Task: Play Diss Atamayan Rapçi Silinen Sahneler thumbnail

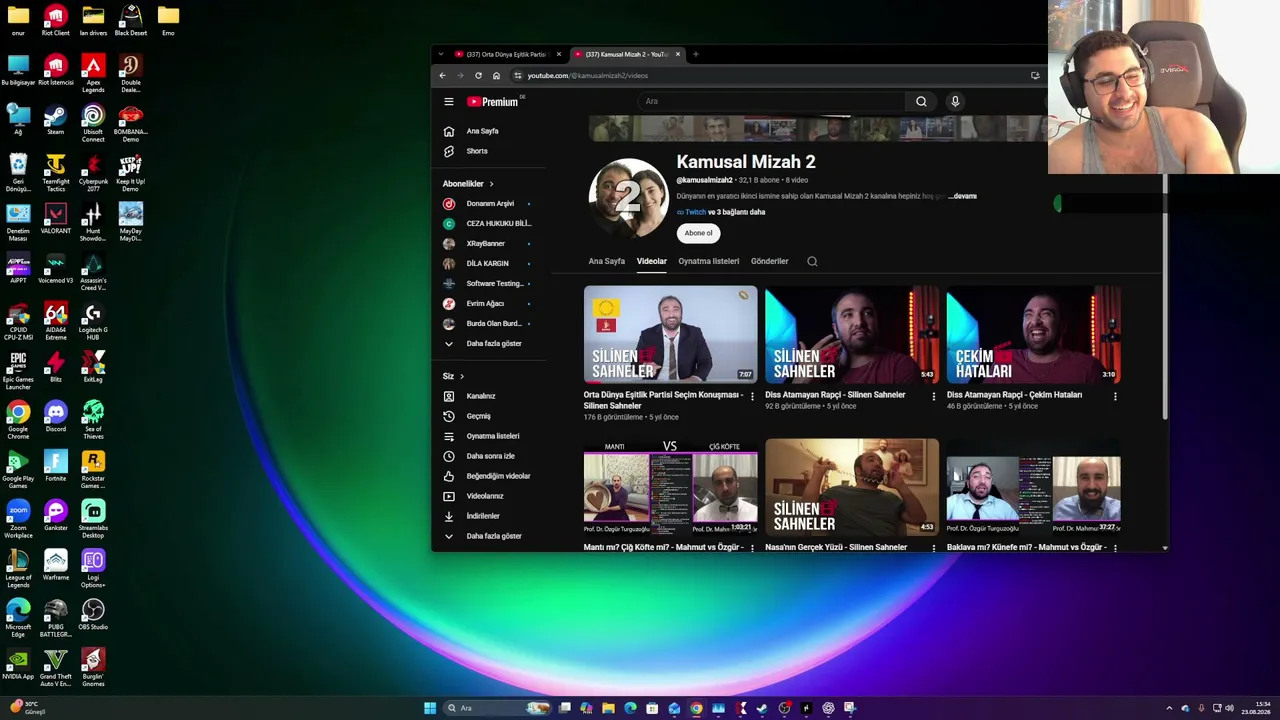Action: tap(852, 335)
